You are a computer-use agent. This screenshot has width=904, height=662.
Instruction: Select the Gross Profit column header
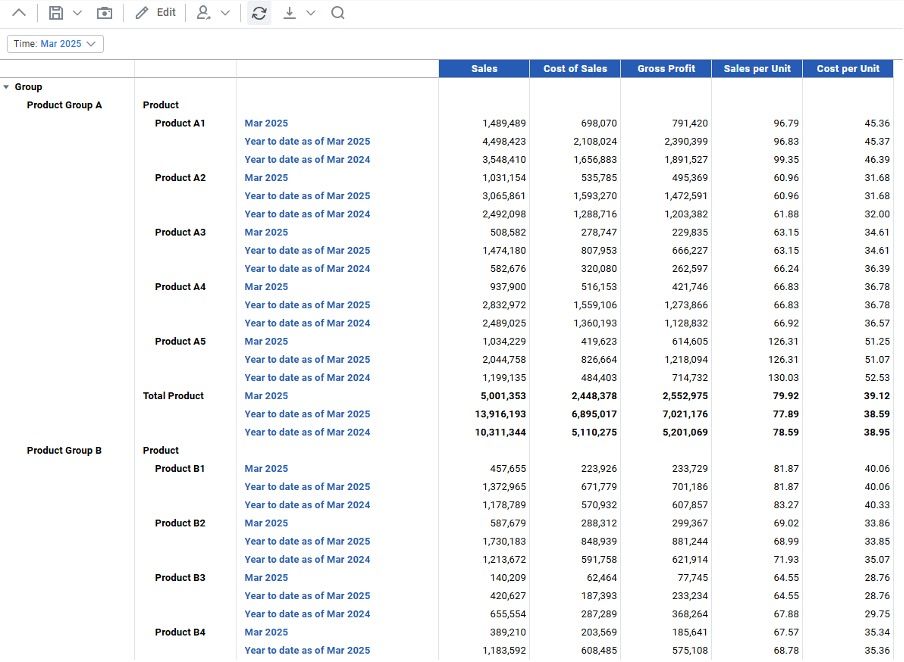tap(665, 68)
